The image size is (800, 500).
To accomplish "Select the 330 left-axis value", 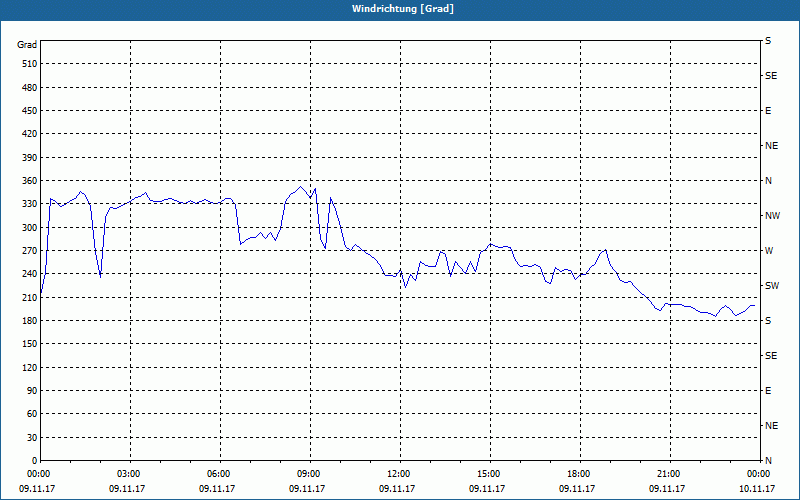I will tap(30, 204).
